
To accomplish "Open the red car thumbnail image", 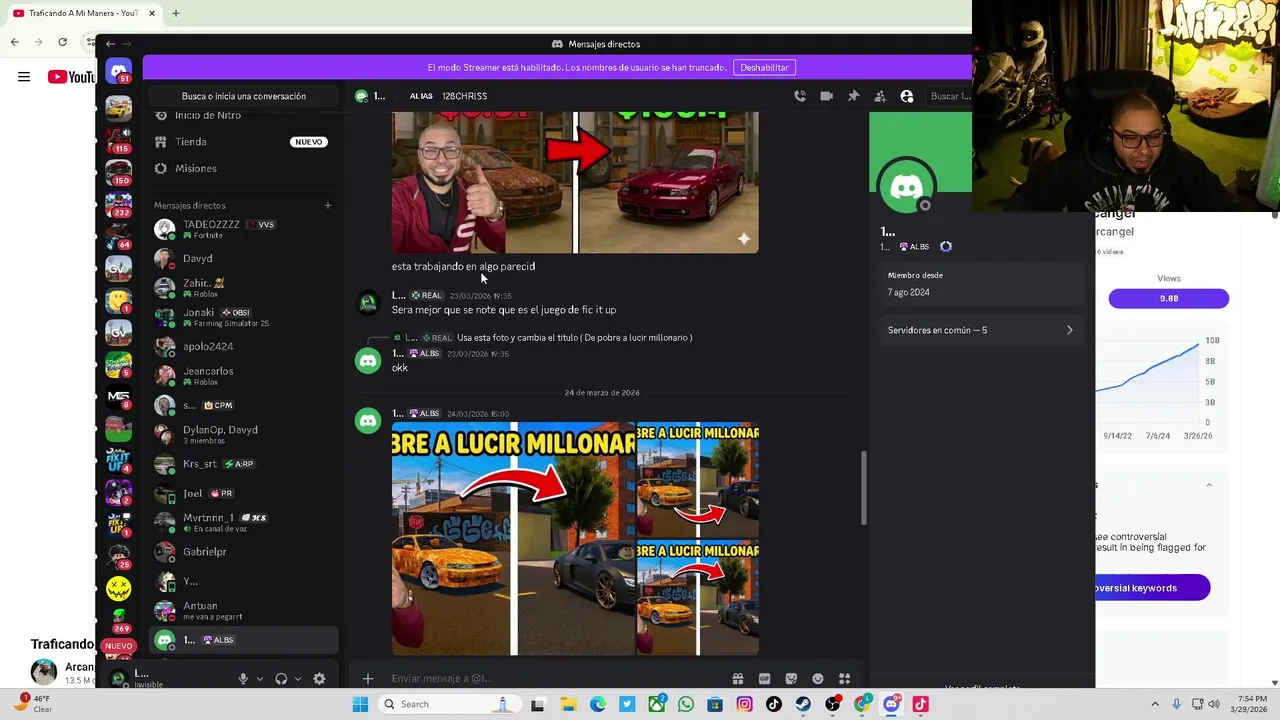I will tap(575, 183).
